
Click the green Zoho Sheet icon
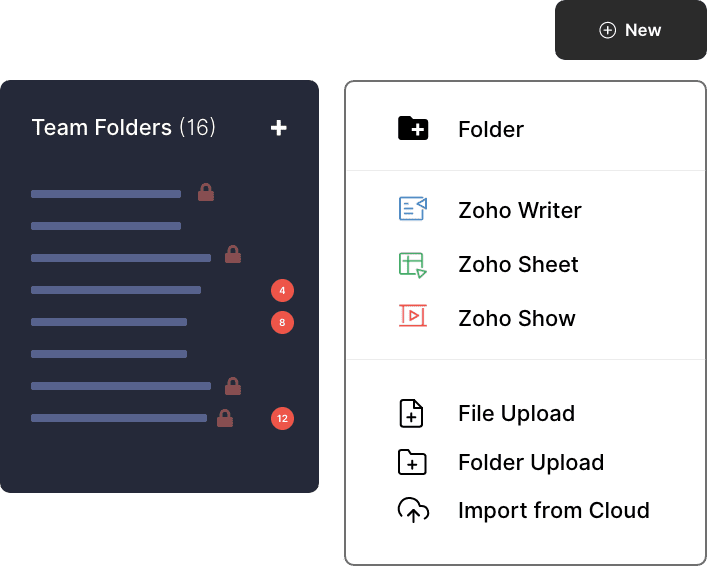413,265
